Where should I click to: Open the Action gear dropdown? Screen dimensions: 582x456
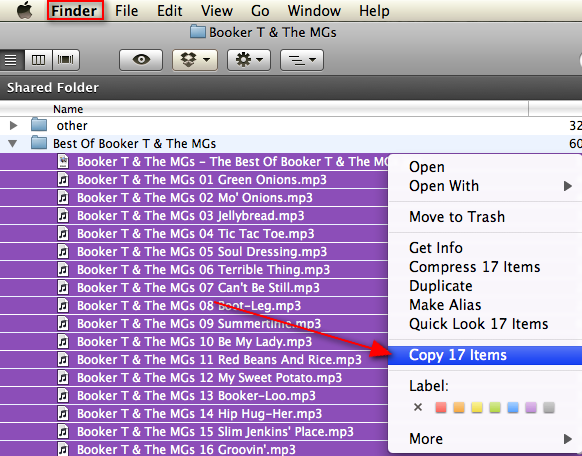pyautogui.click(x=249, y=60)
